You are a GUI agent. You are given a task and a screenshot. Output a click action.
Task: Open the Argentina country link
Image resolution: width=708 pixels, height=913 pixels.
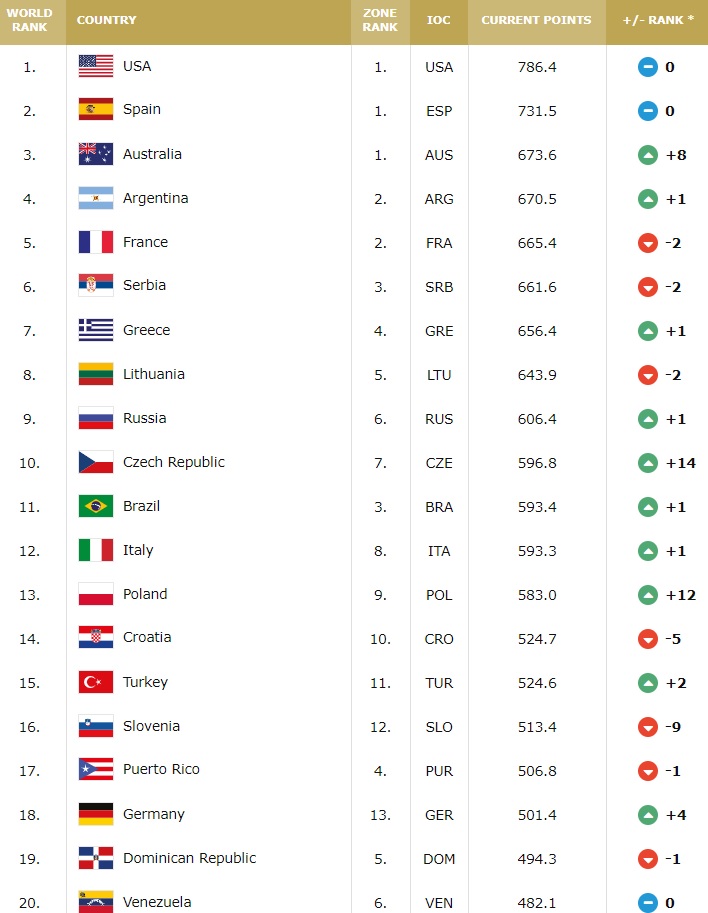click(x=155, y=199)
